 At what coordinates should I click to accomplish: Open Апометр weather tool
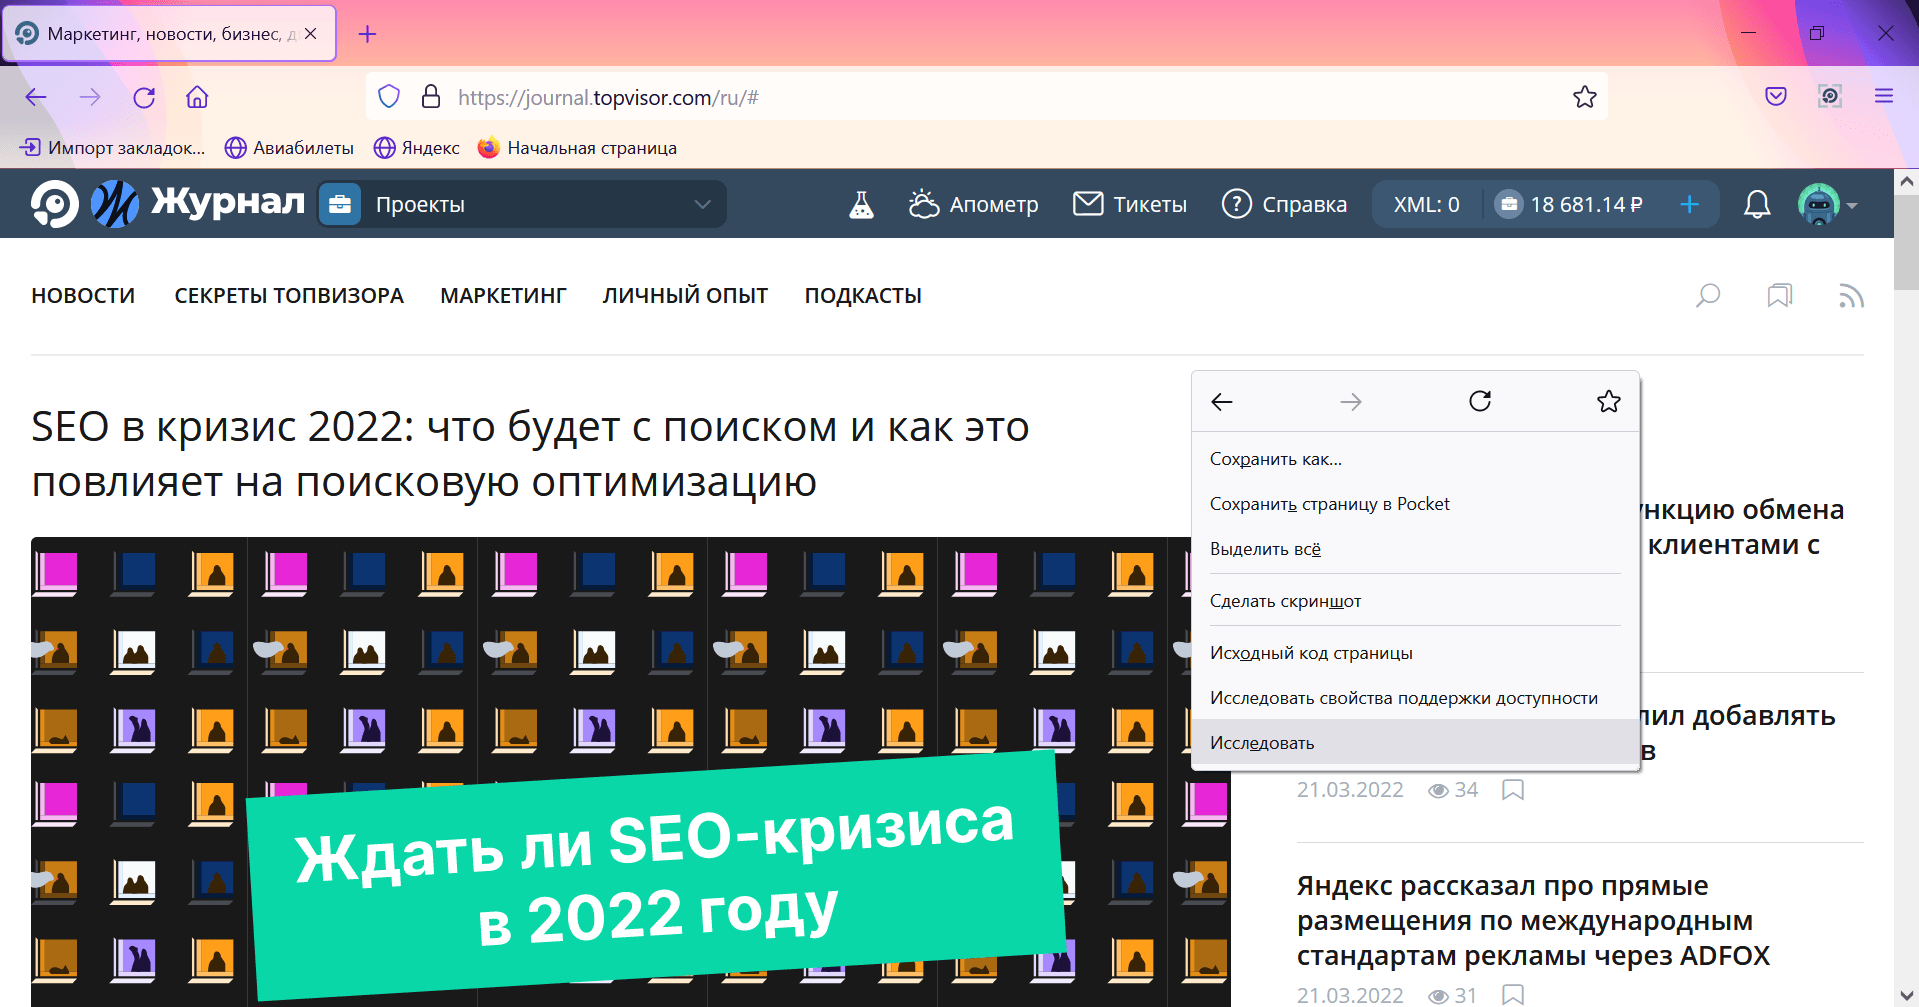[x=973, y=204]
